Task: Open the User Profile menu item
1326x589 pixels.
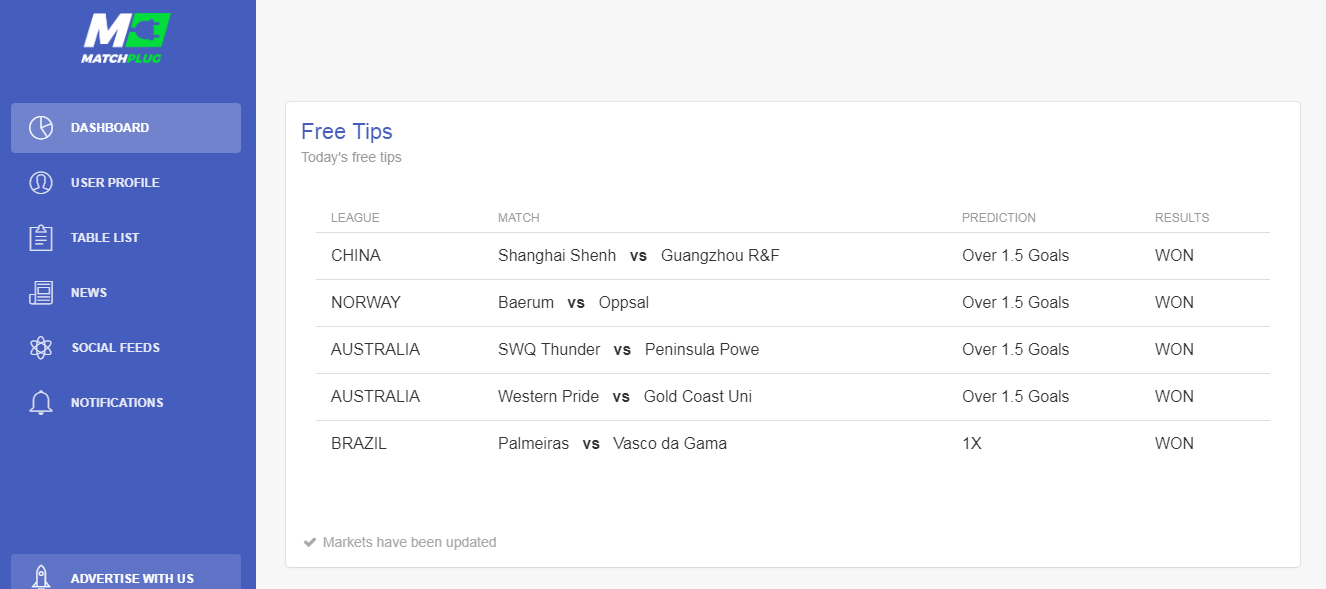Action: click(x=115, y=183)
